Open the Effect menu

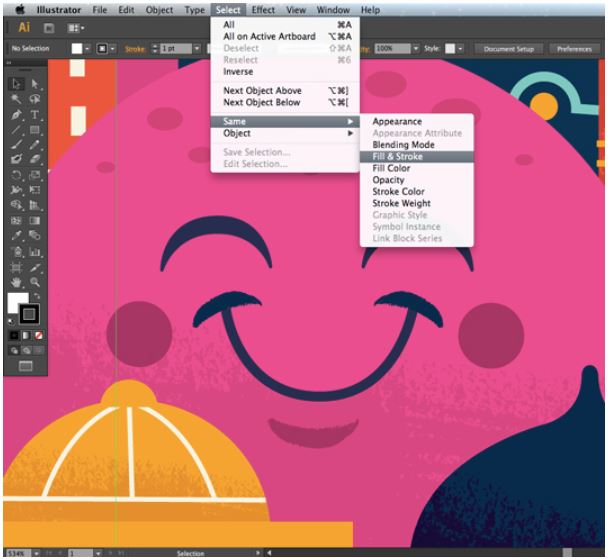pos(263,10)
